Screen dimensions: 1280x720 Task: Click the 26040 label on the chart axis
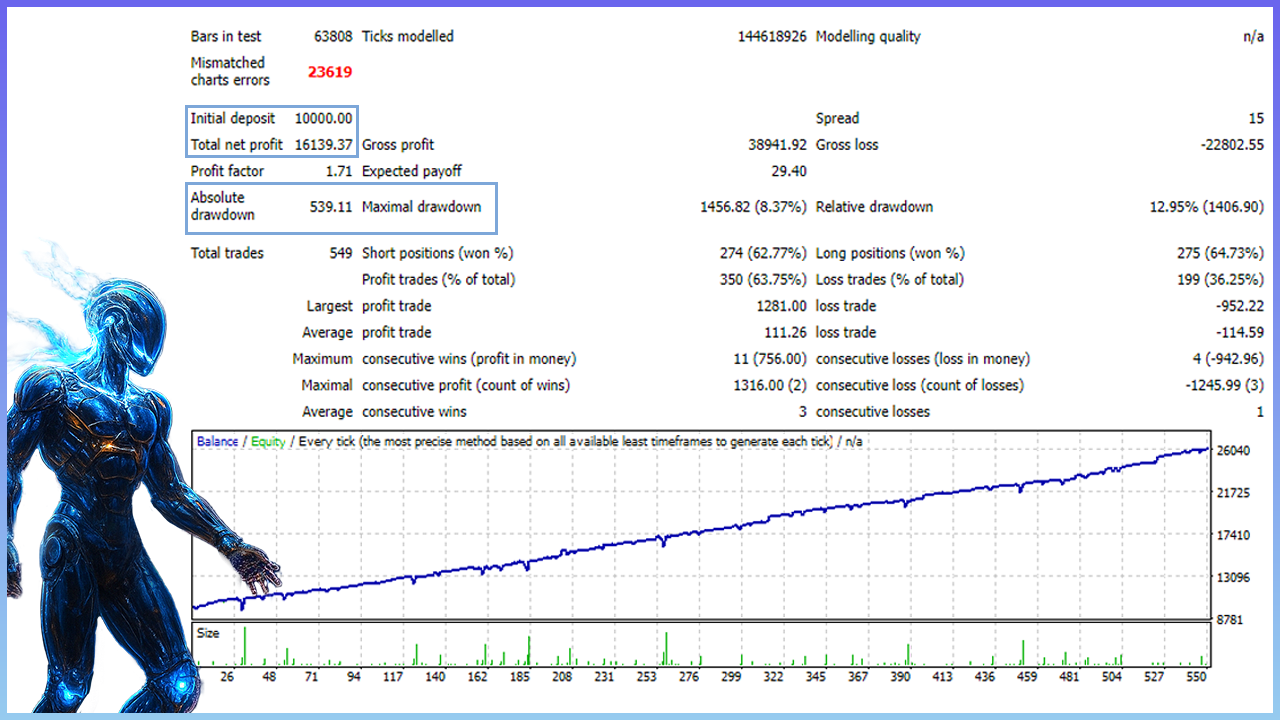1231,451
